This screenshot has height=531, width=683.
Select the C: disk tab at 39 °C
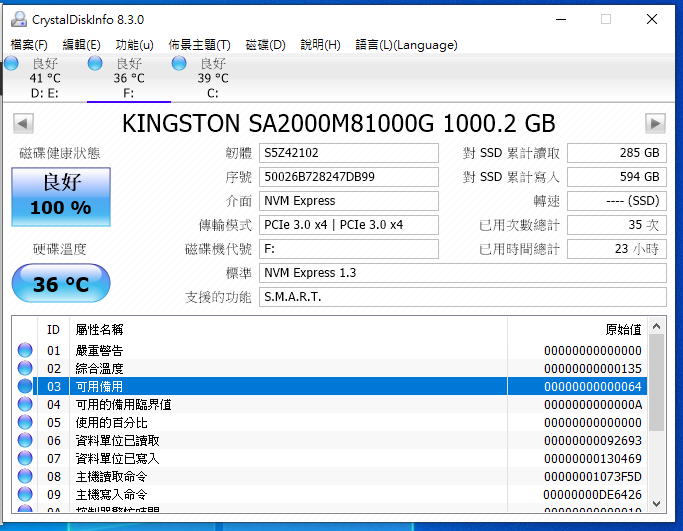(x=213, y=78)
